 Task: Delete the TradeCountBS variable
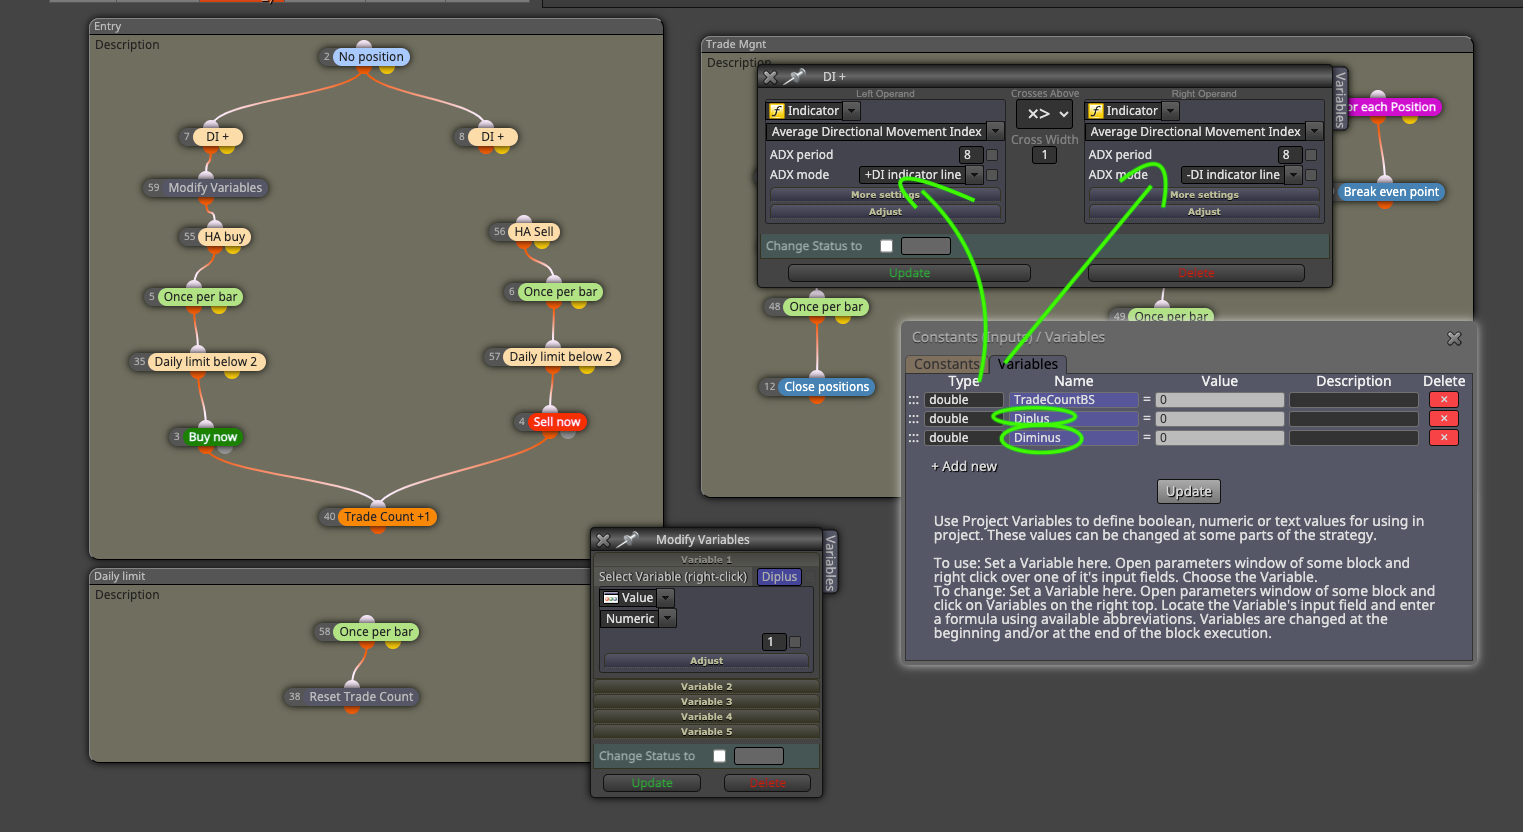click(1443, 400)
